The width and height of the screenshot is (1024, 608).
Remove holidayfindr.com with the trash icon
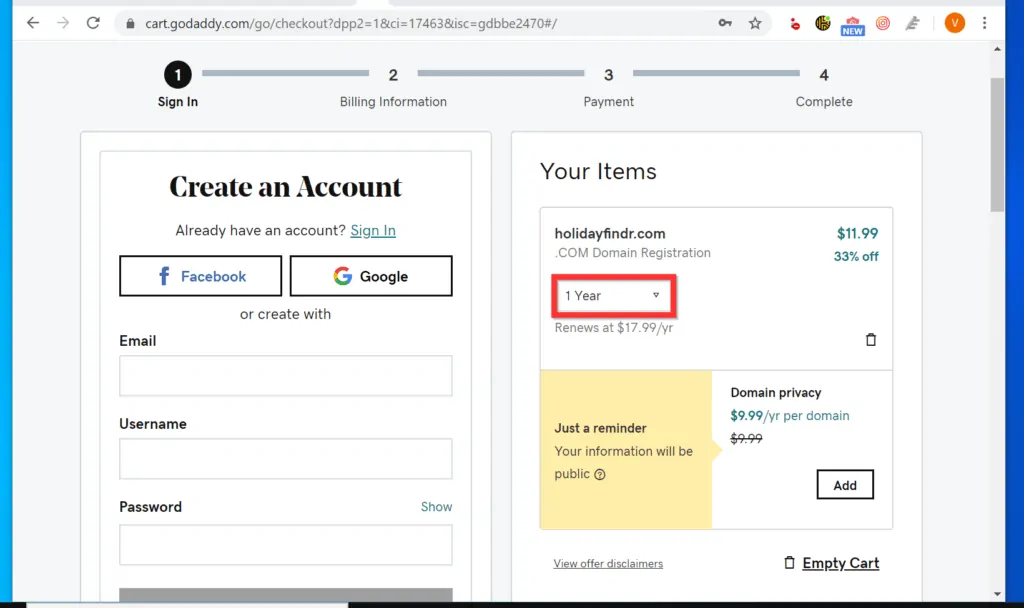coord(871,340)
